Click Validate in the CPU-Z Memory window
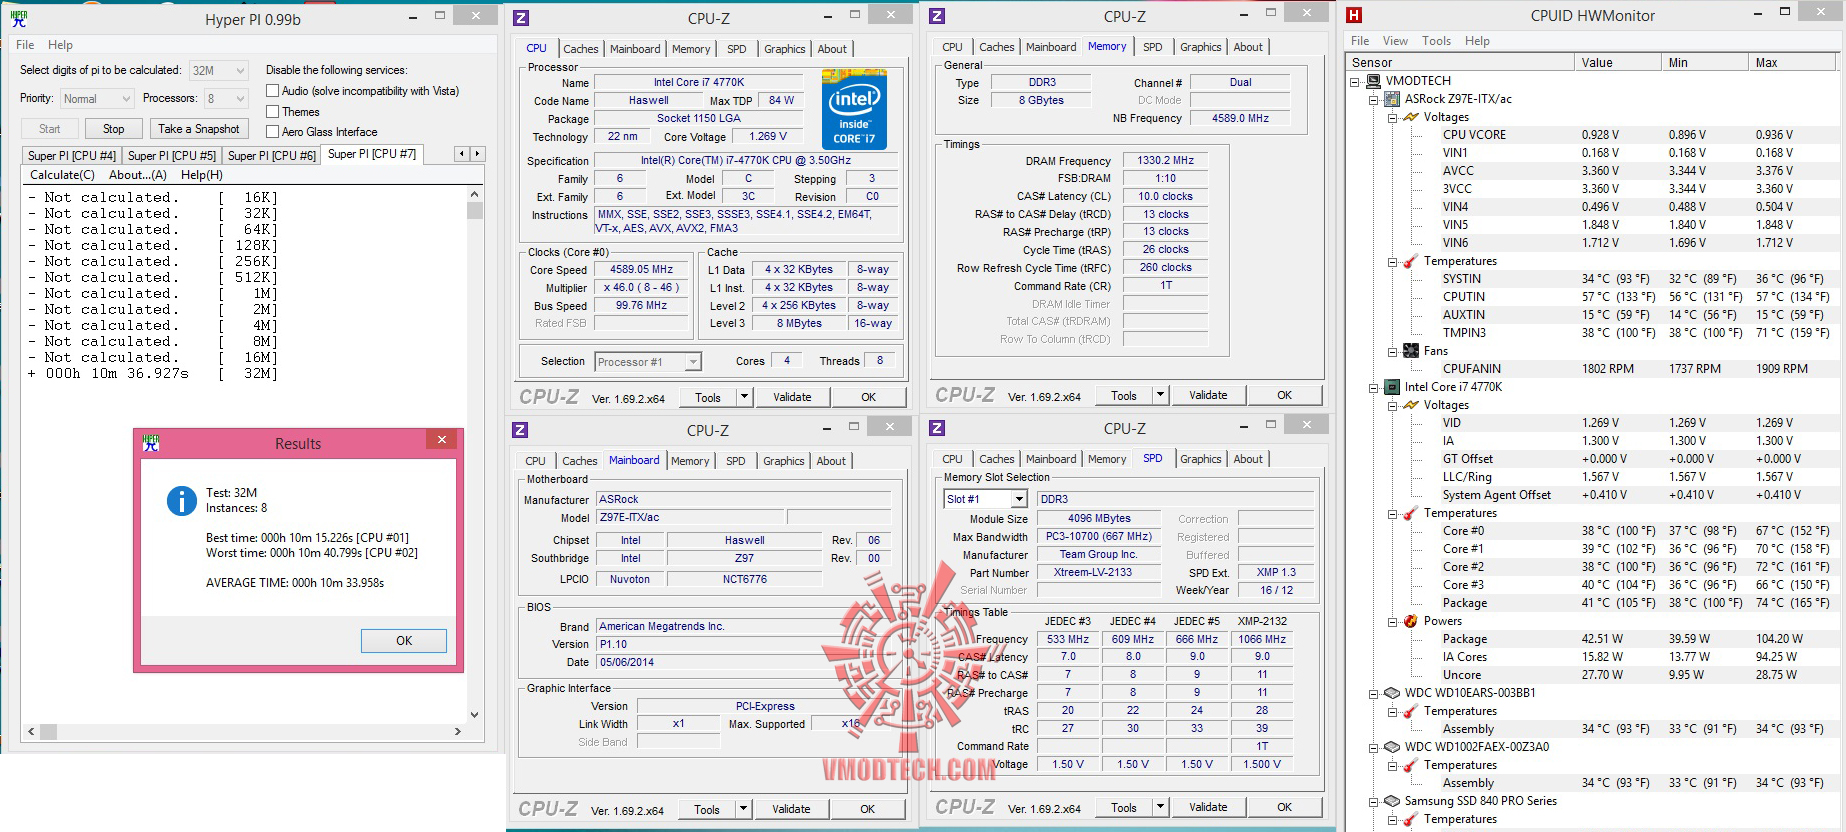Screen dimensions: 1846x832 tap(1208, 395)
